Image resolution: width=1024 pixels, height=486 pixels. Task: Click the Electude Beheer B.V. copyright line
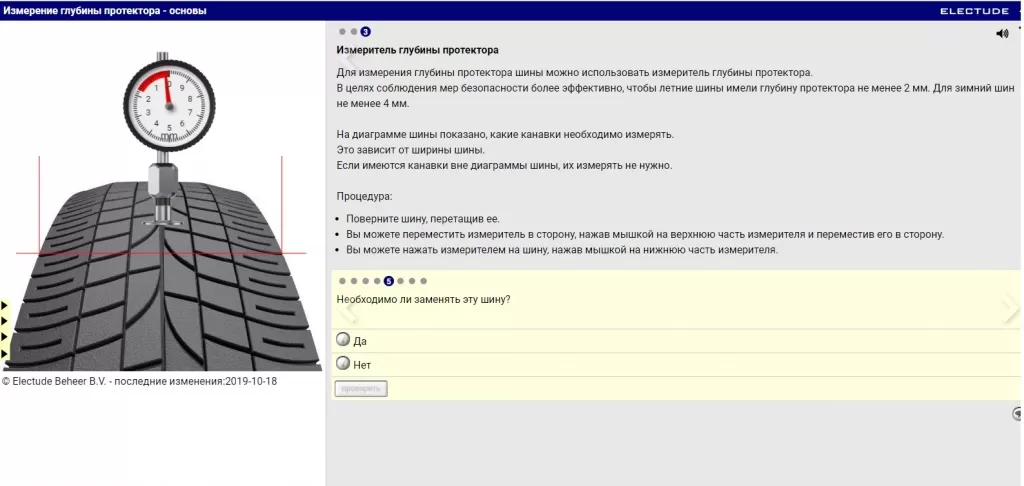click(139, 381)
